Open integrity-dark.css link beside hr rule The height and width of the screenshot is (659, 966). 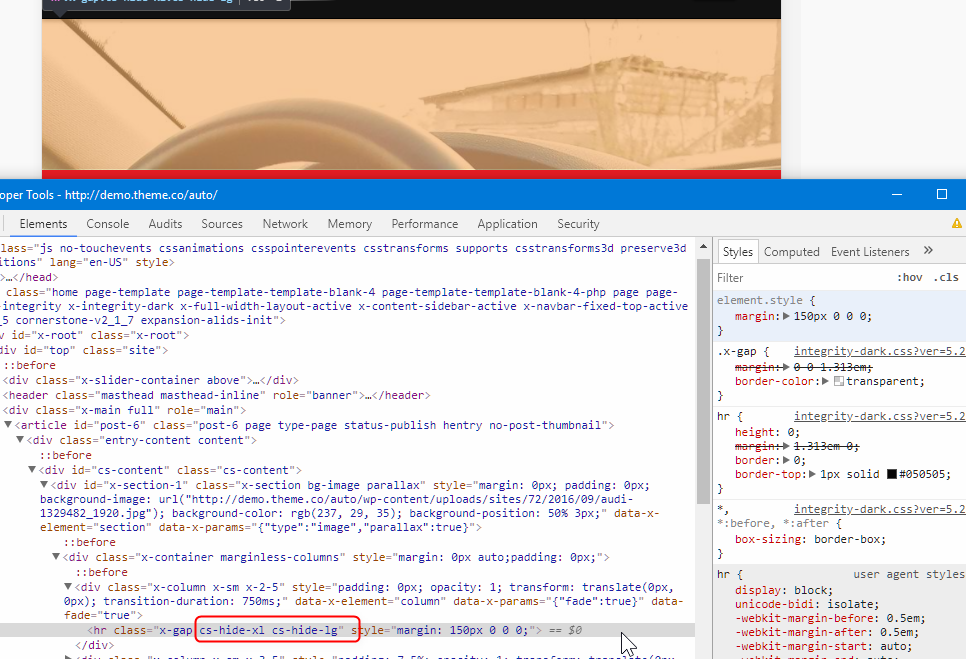878,416
